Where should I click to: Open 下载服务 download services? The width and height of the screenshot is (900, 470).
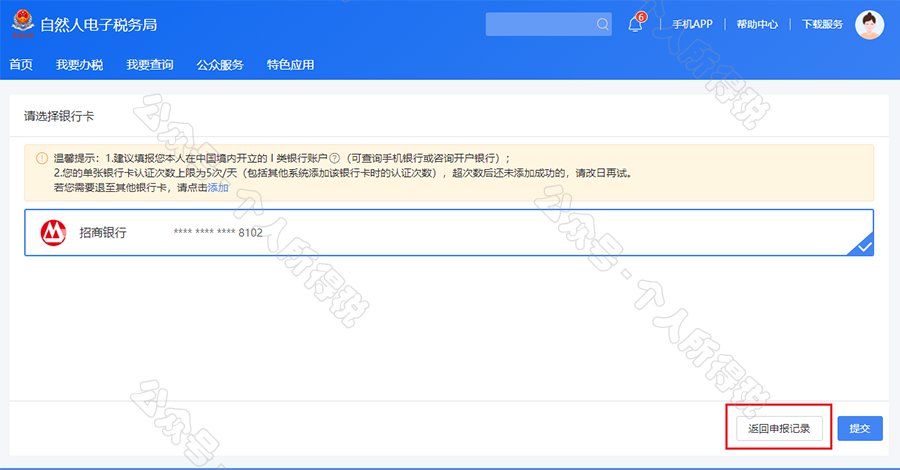pos(822,25)
